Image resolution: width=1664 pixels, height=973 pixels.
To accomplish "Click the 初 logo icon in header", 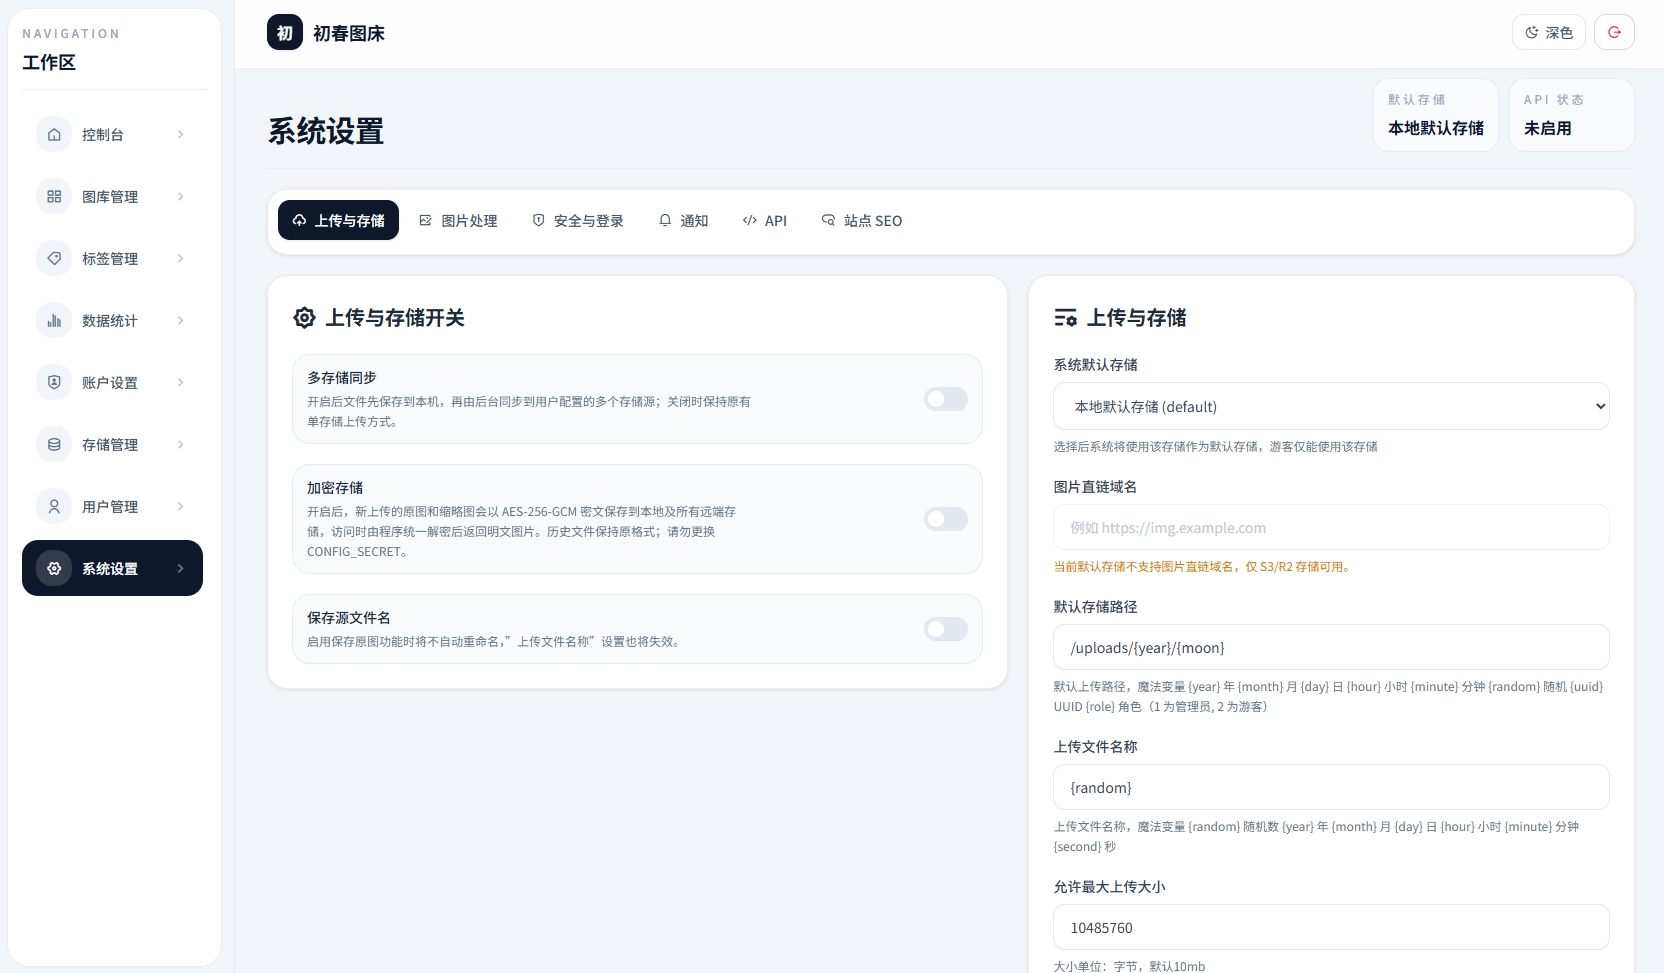I will [x=285, y=32].
